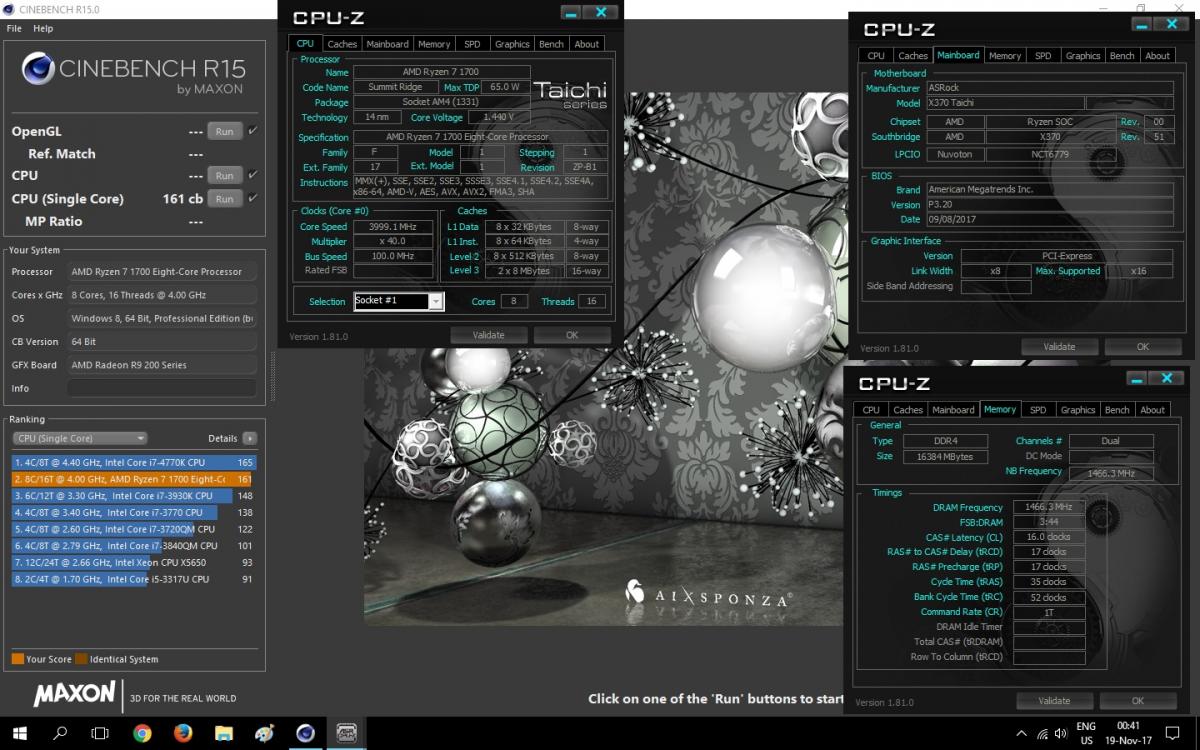This screenshot has width=1200, height=750.
Task: Open Memory tab in CPU-Z Mainboard window
Action: pyautogui.click(x=1005, y=56)
